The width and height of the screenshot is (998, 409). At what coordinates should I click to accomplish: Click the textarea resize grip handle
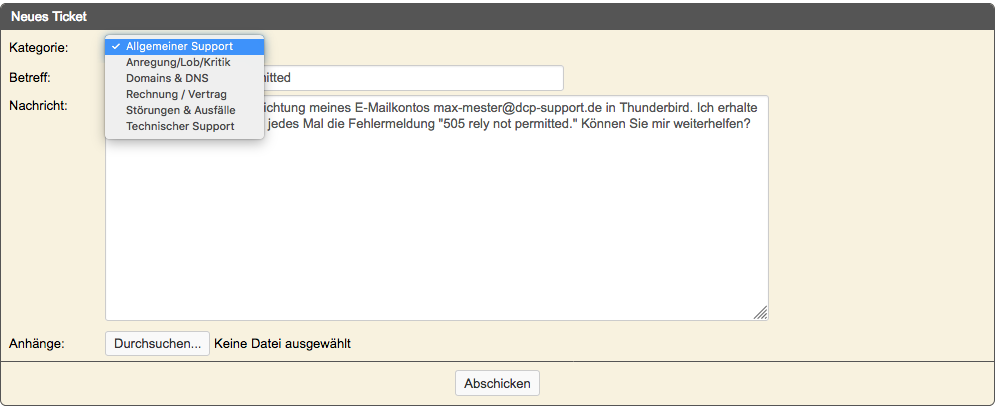[x=761, y=312]
